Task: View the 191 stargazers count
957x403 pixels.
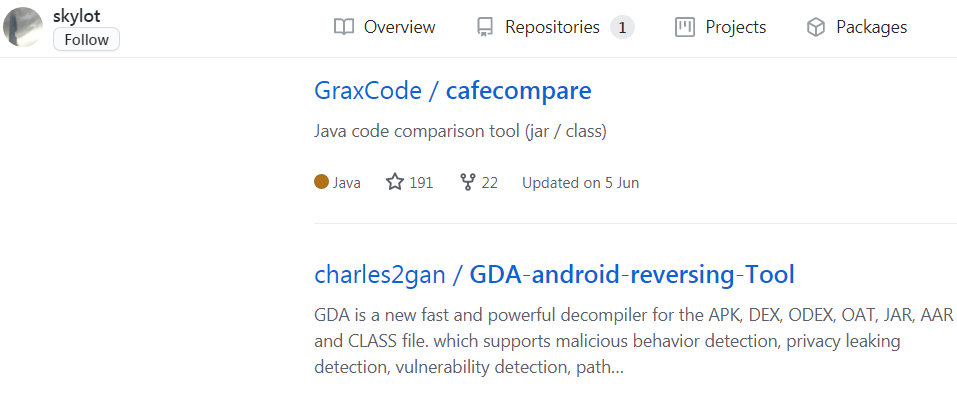Action: click(421, 183)
